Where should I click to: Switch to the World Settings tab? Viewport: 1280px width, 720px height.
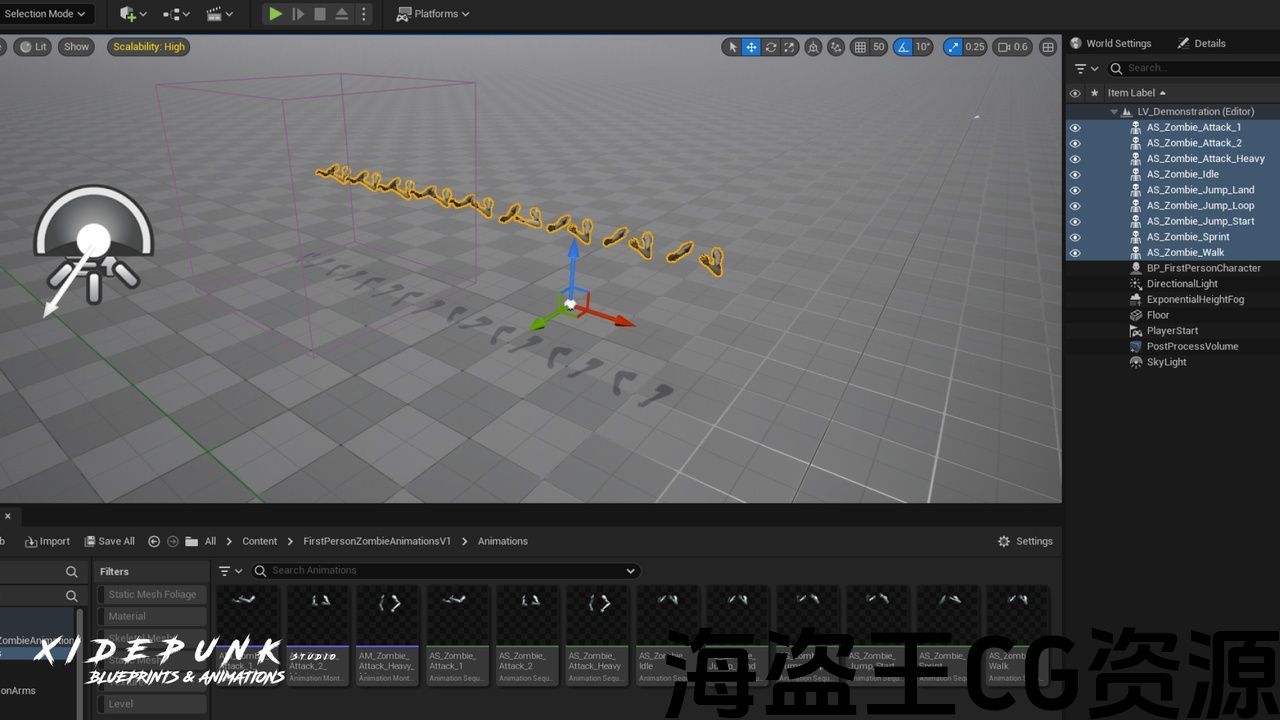coord(1110,43)
